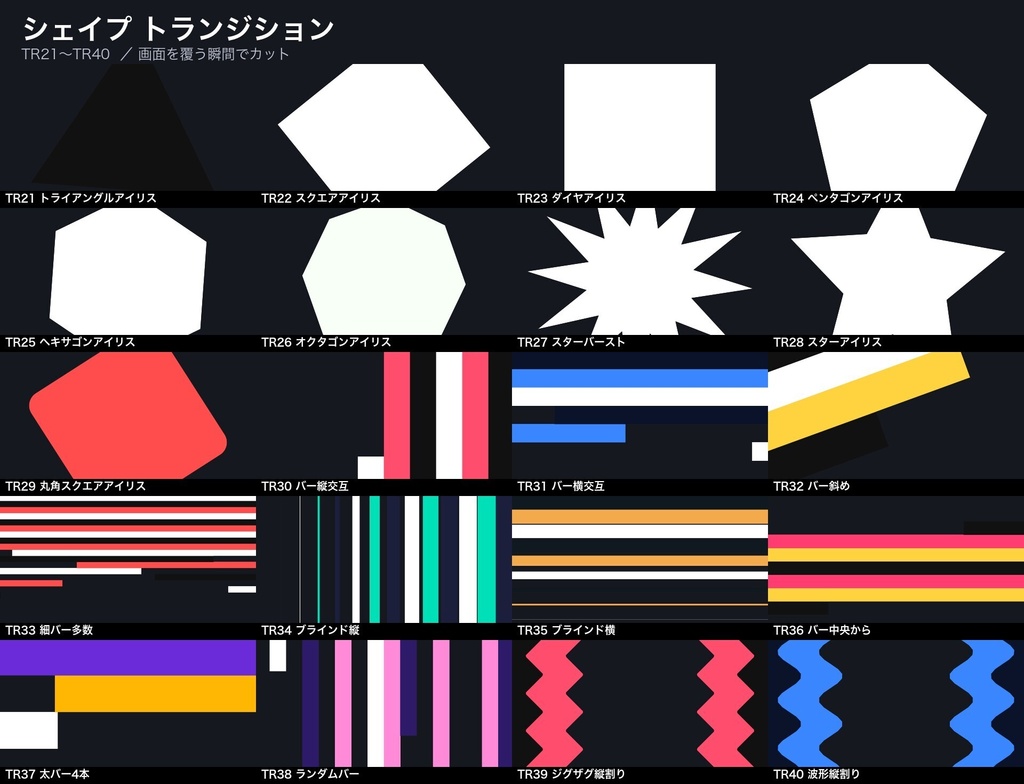
Task: Click the label TR29 丸角スクエアアイリス
Action: click(x=75, y=486)
